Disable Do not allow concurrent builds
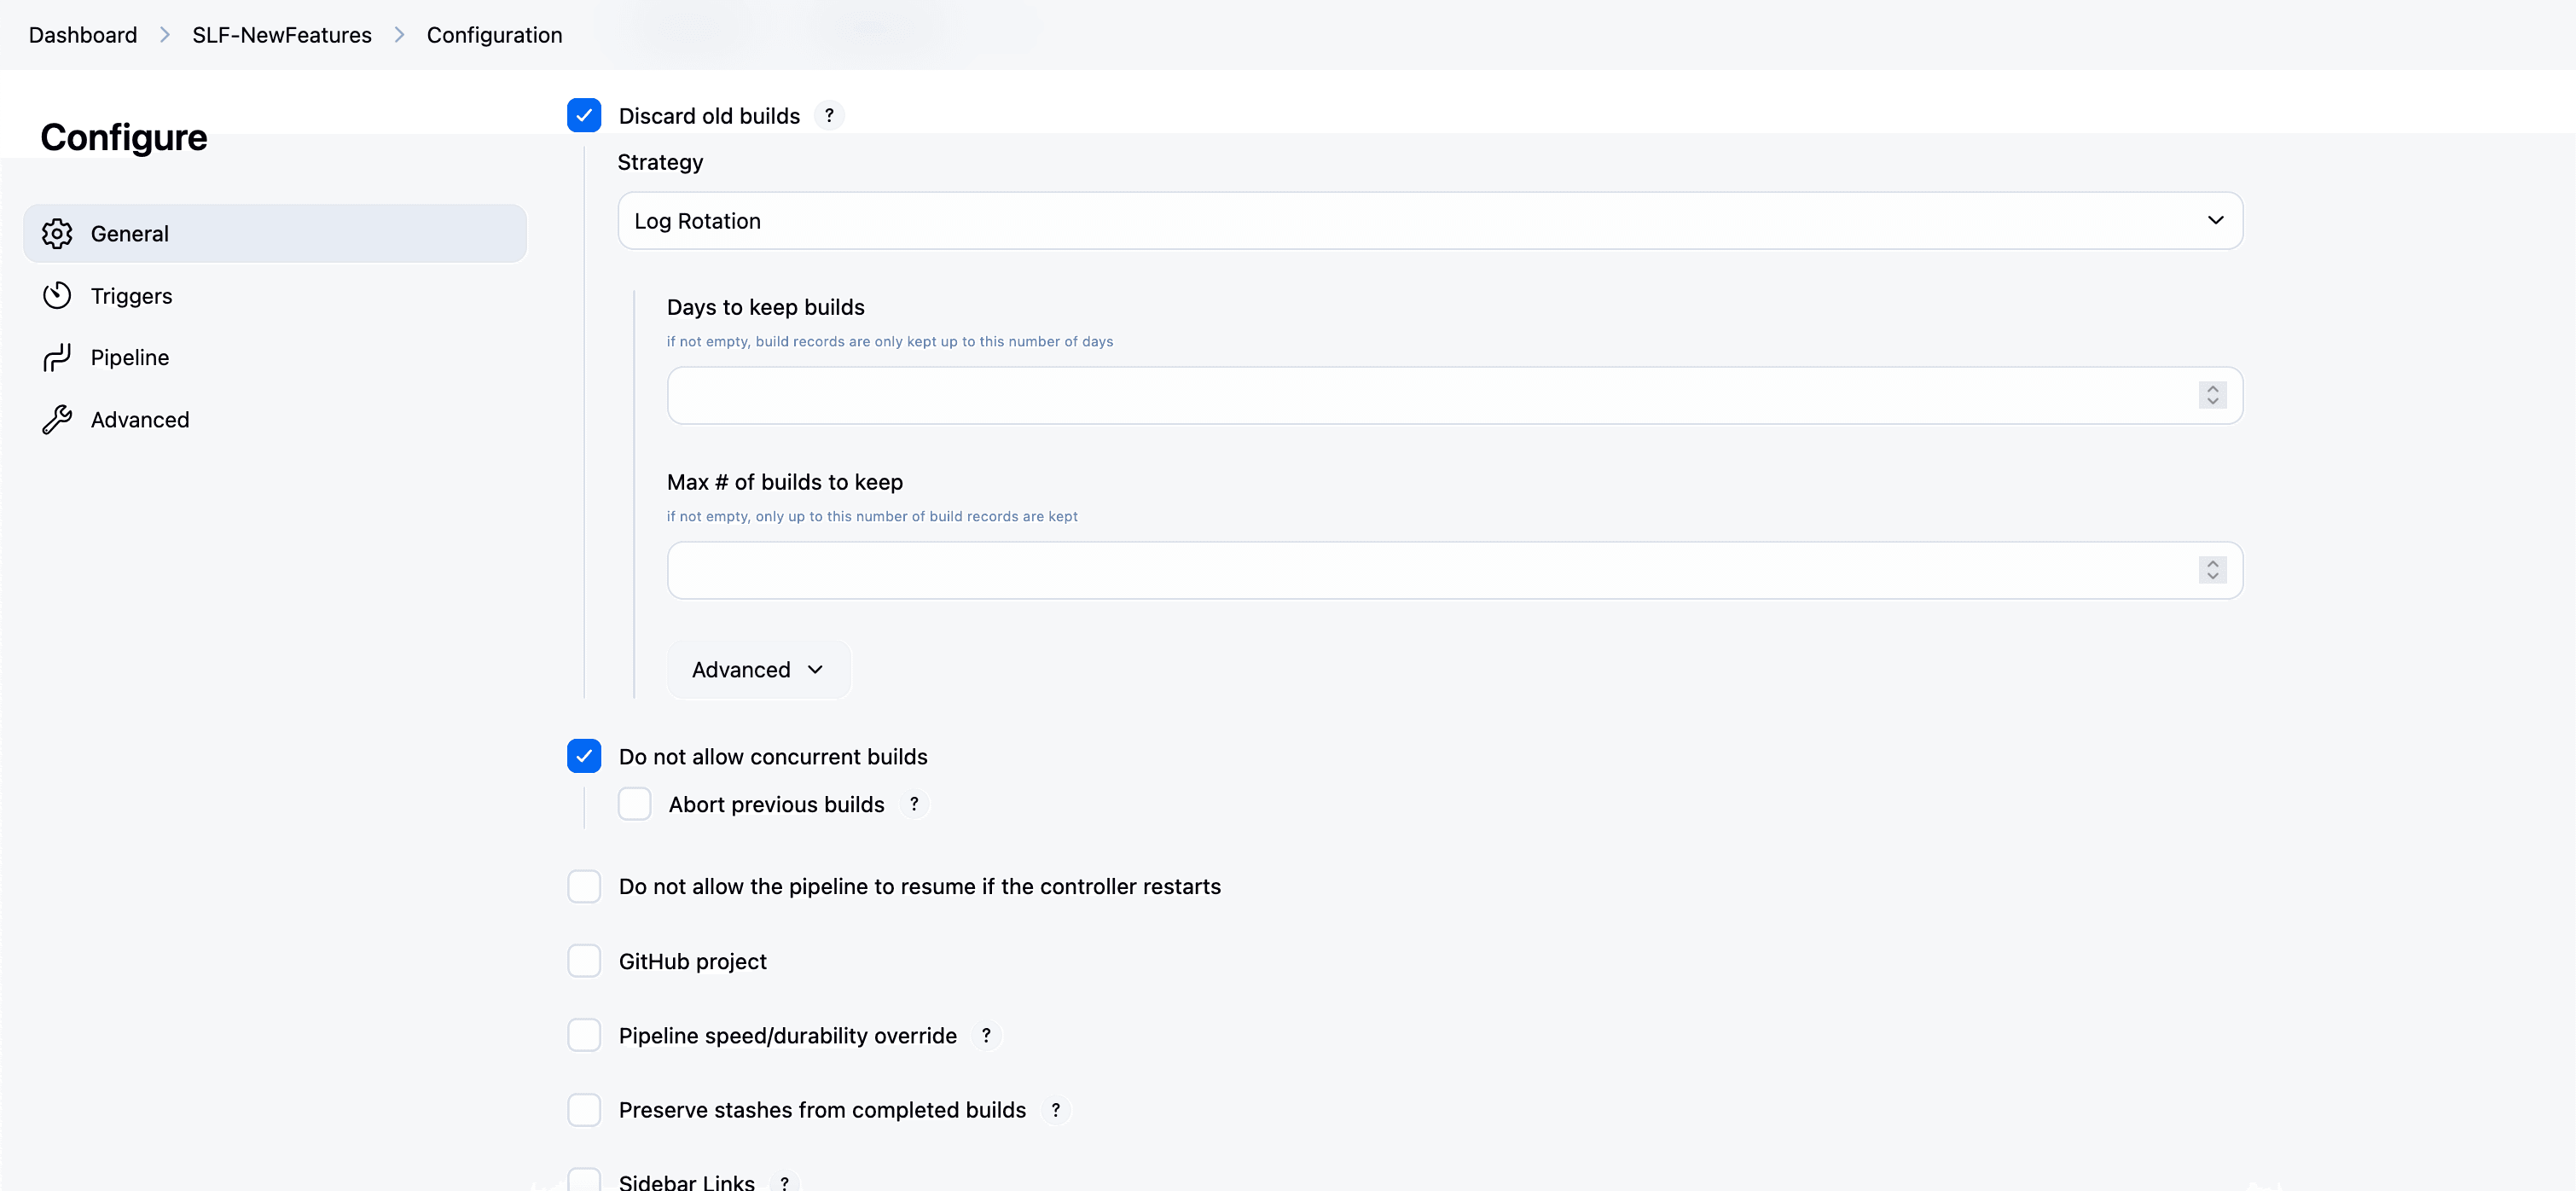The width and height of the screenshot is (2576, 1191). click(584, 757)
